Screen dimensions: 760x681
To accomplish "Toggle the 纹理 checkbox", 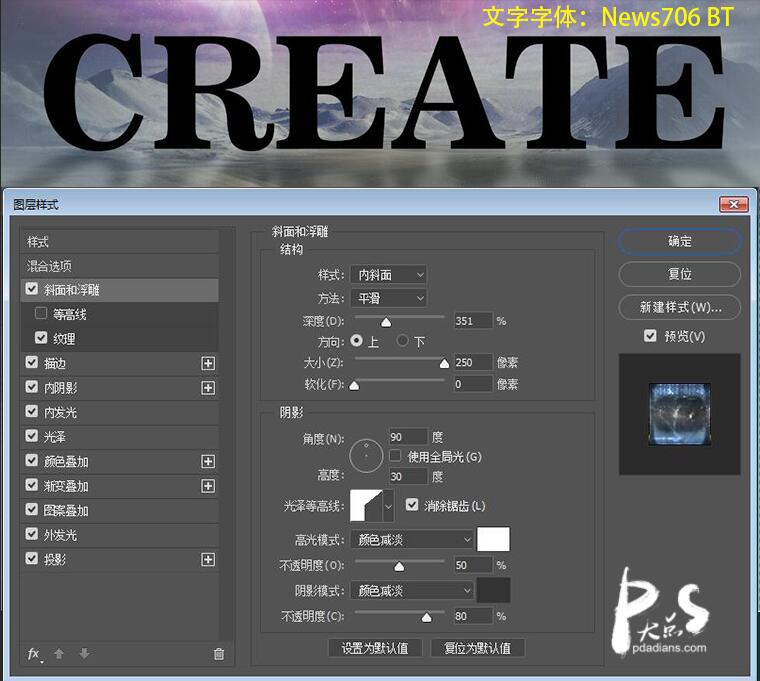I will (x=41, y=338).
